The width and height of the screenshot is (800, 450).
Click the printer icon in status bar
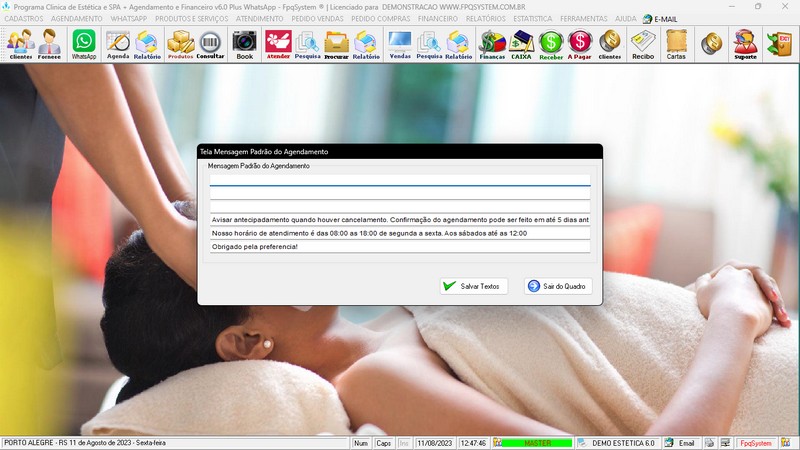tap(710, 443)
